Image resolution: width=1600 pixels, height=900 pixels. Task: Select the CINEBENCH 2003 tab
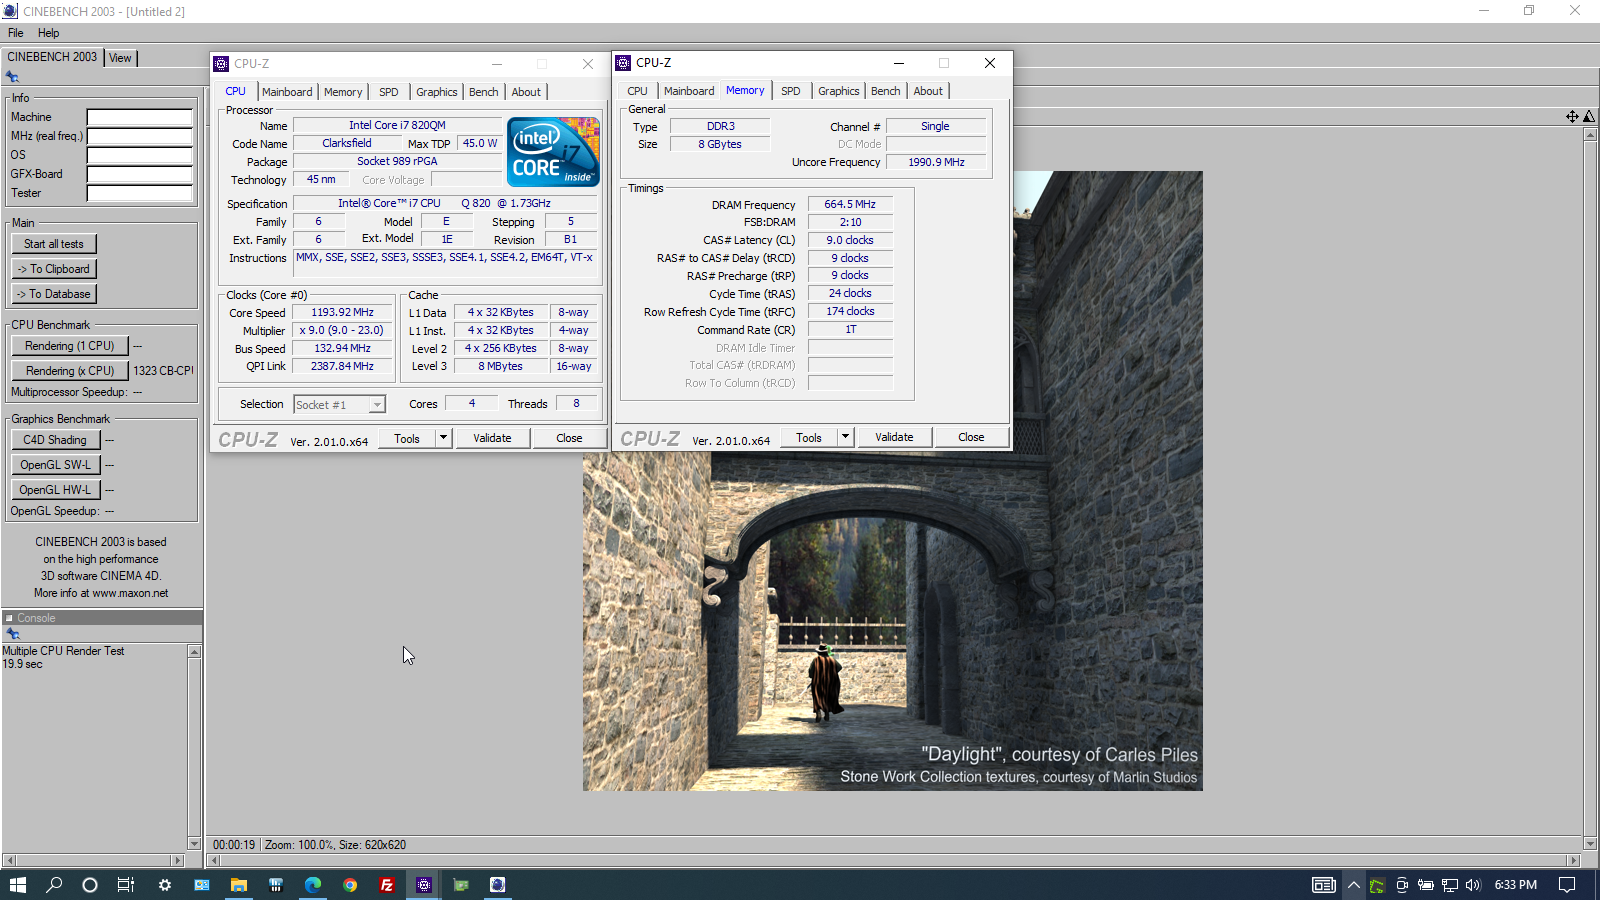(52, 57)
